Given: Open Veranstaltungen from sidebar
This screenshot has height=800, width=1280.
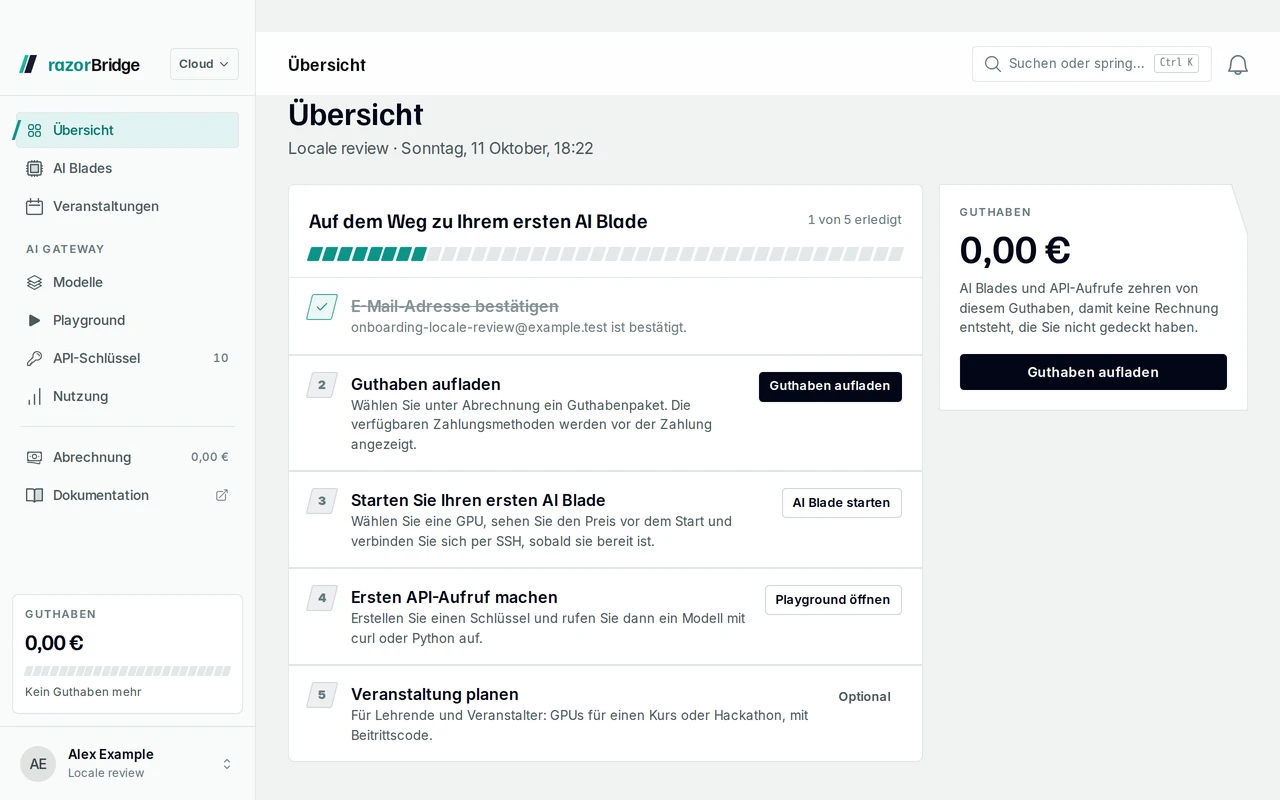Looking at the screenshot, I should [127, 206].
